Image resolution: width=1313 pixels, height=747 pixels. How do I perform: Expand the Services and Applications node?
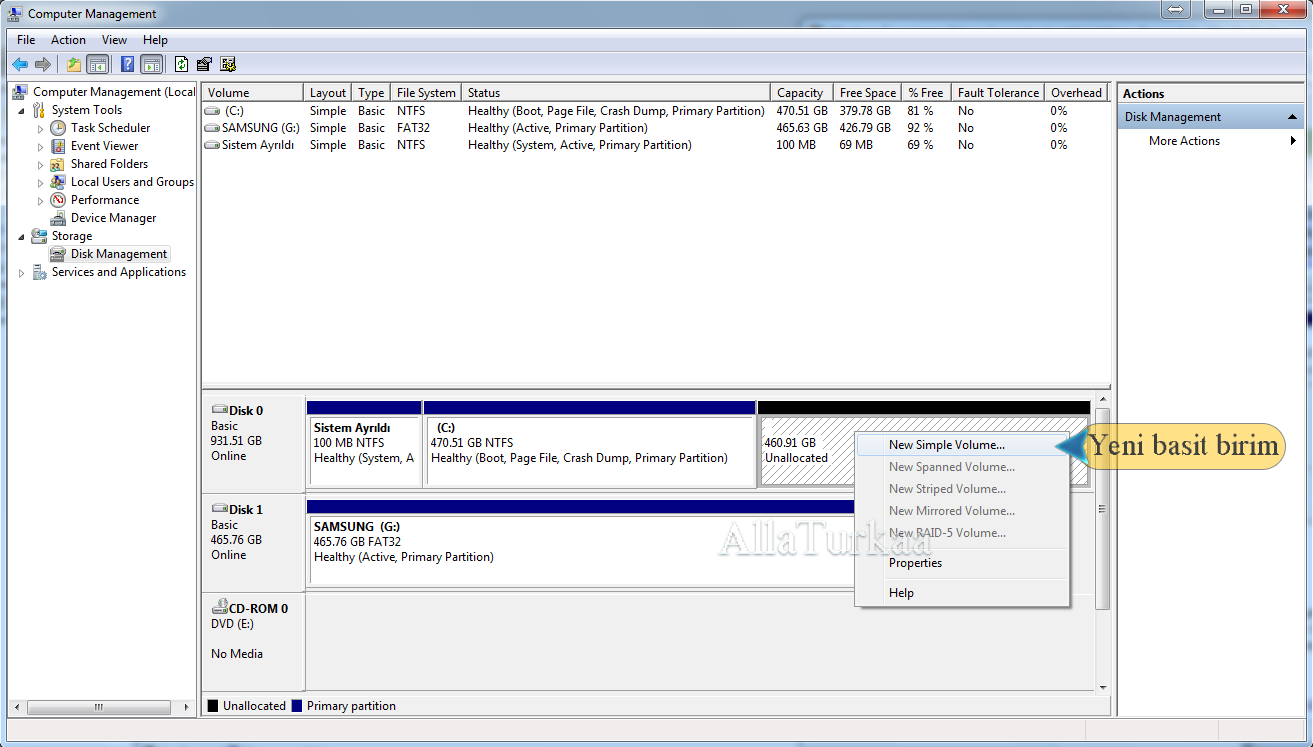[22, 272]
